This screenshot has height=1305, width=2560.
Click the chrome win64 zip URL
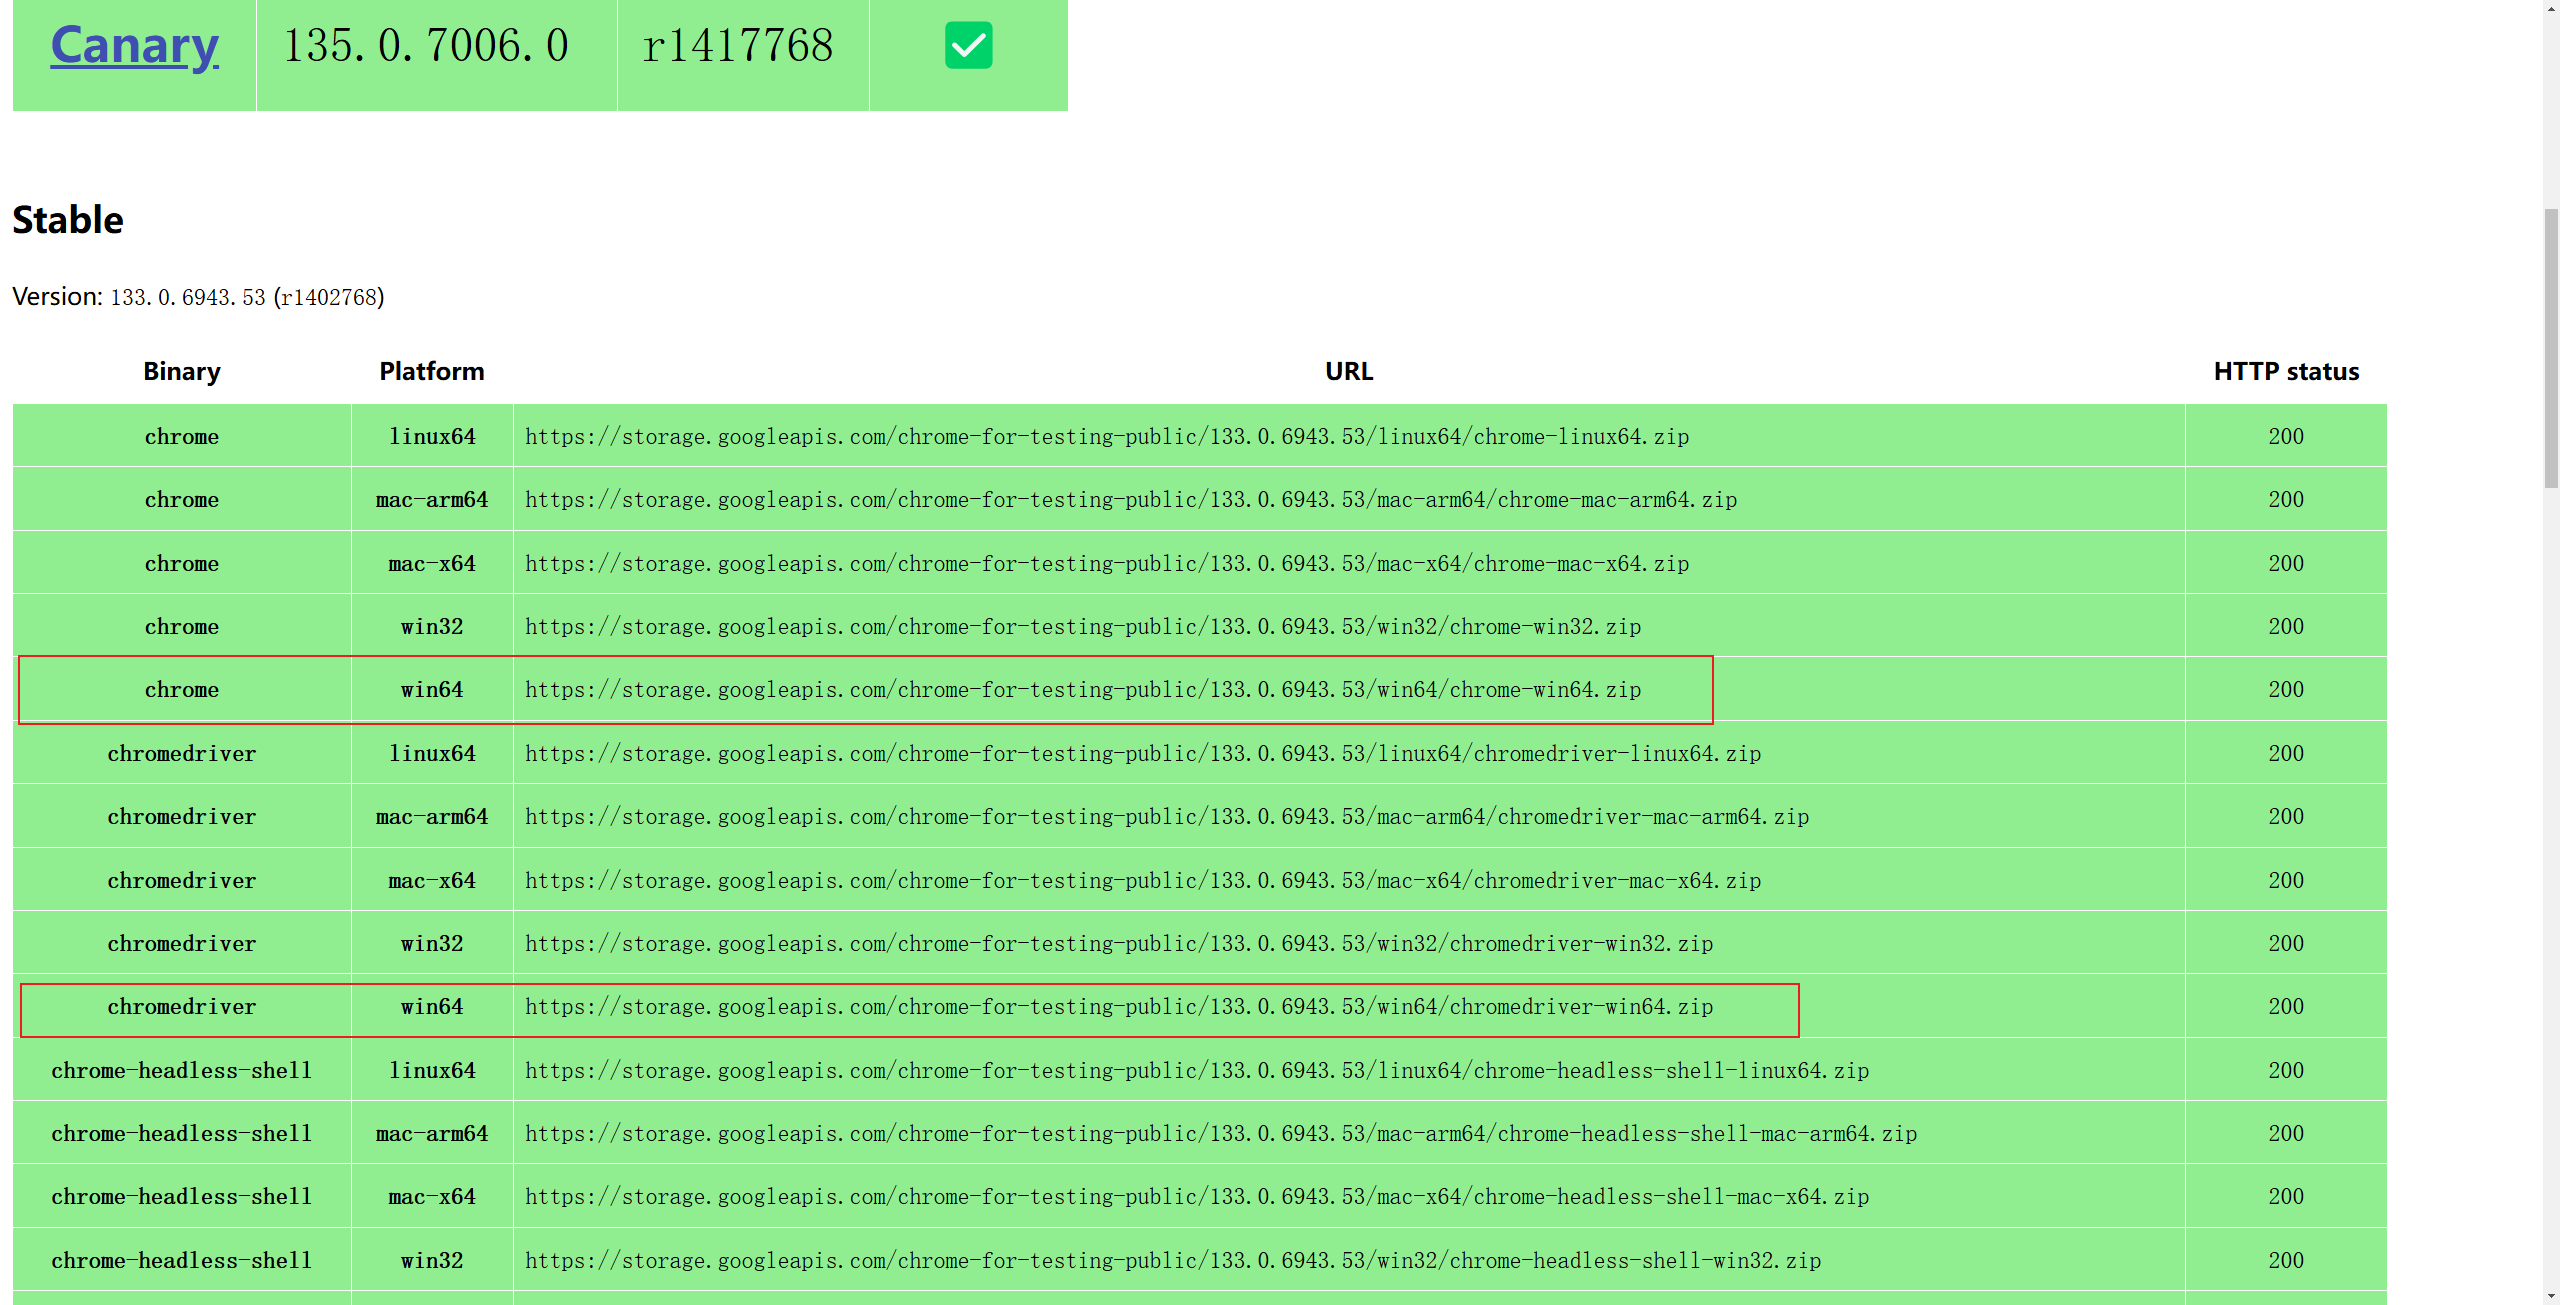click(x=1082, y=690)
